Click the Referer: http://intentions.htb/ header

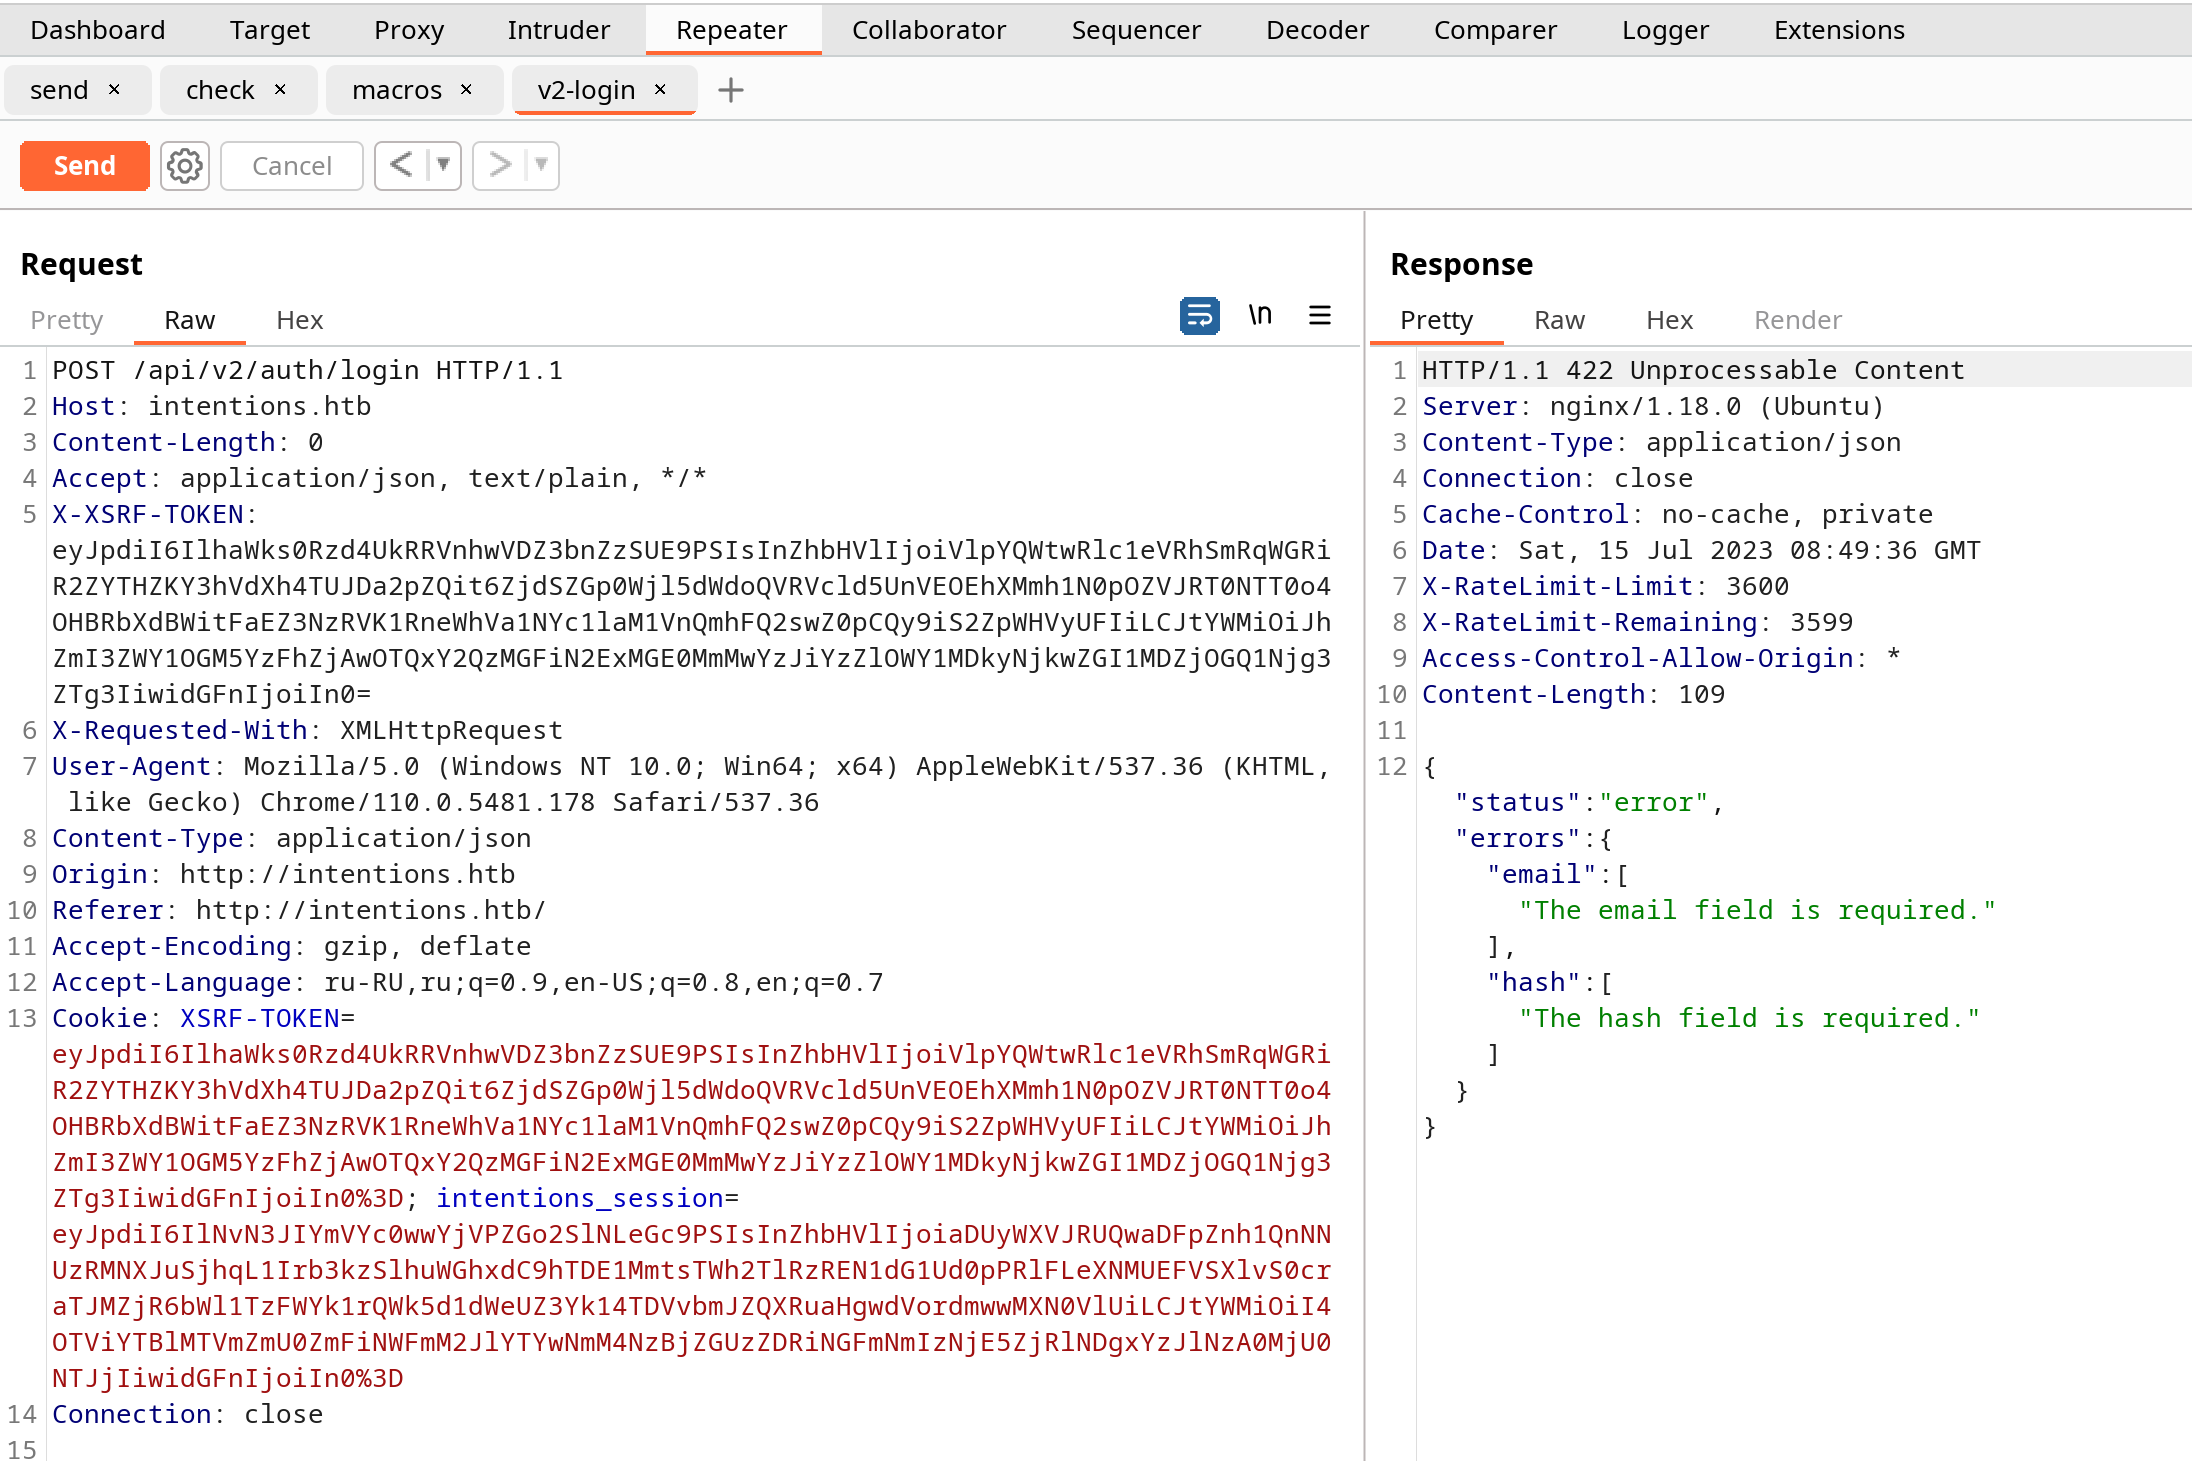pos(300,910)
